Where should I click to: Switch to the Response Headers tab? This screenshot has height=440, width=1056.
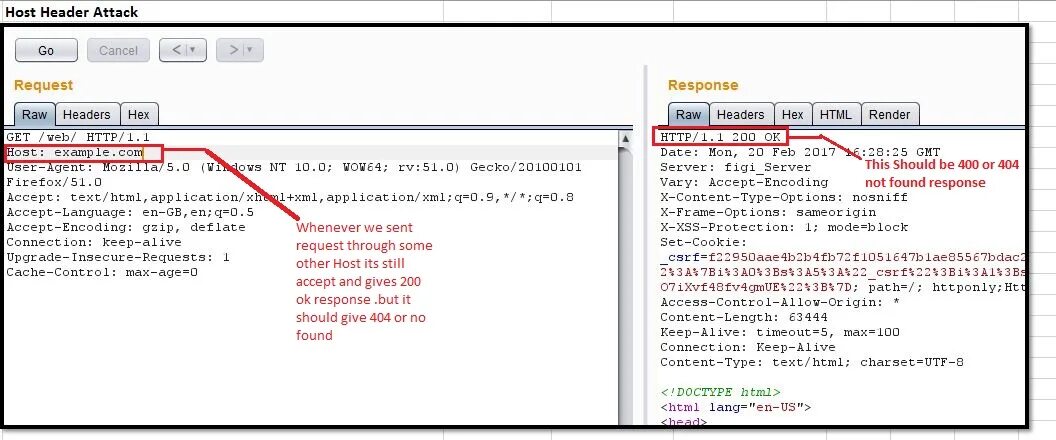coord(740,115)
